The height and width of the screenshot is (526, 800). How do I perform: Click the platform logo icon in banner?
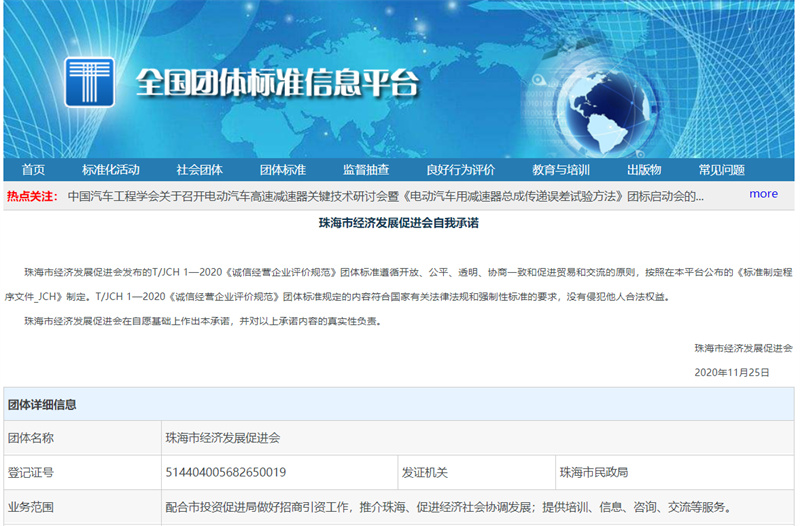89,82
